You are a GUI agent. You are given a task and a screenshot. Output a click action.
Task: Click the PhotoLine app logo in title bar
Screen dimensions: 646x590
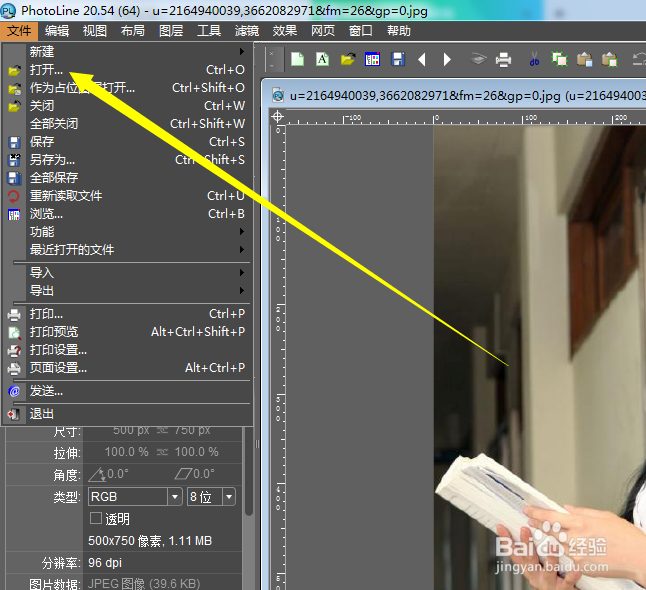tap(8, 11)
